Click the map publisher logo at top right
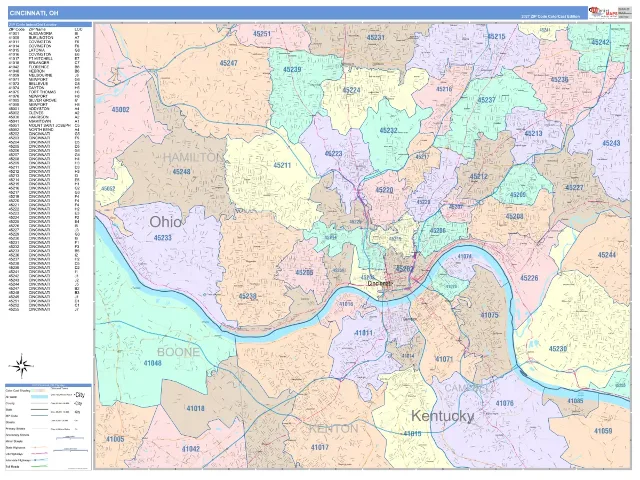The width and height of the screenshot is (640, 480). [602, 13]
